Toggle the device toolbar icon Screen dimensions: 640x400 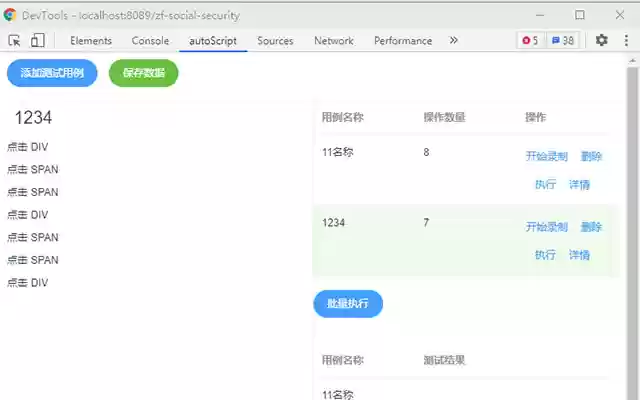pos(38,40)
